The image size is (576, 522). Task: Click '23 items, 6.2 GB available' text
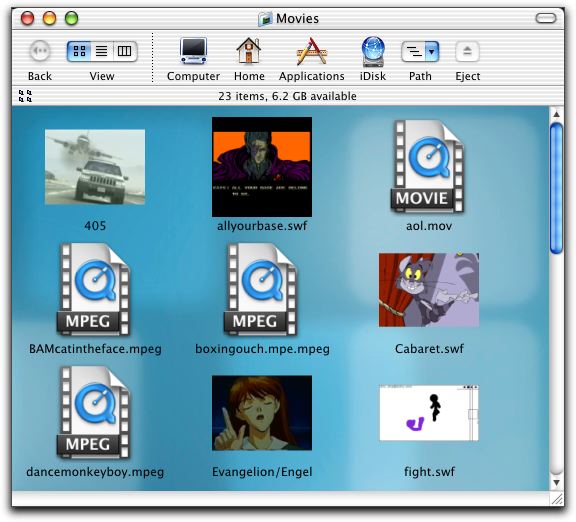coord(287,96)
